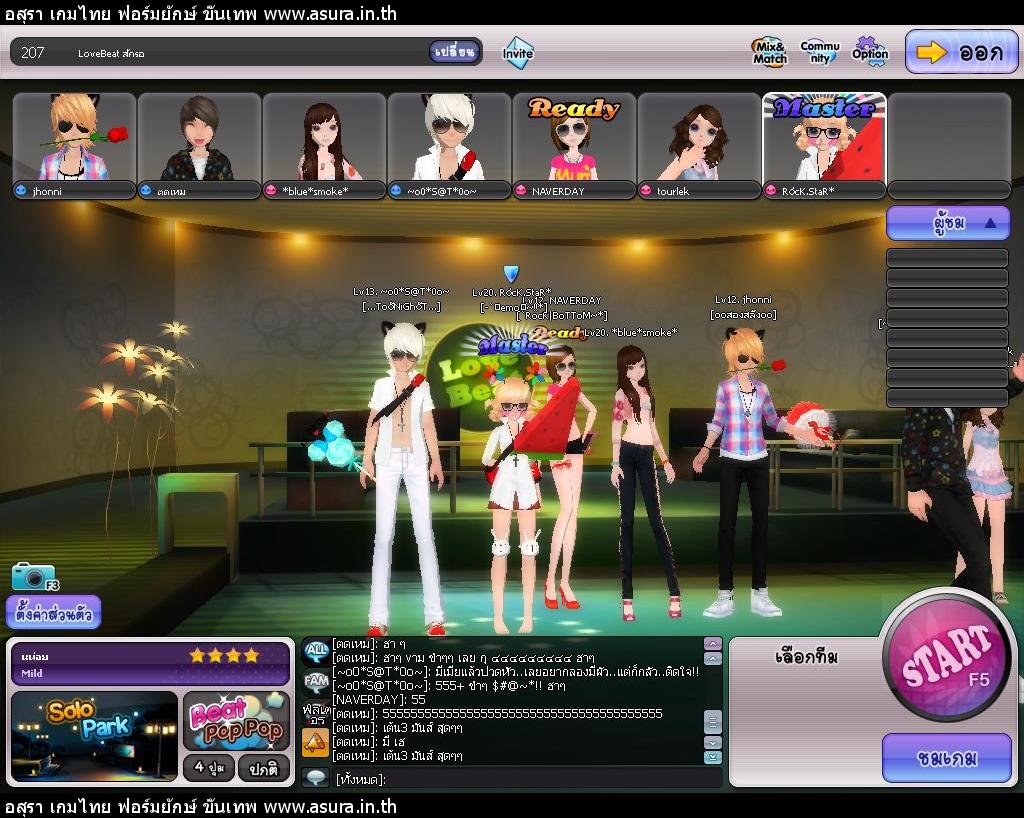The width and height of the screenshot is (1024, 818).
Task: Click the orange megaphone broadcast icon
Action: pyautogui.click(x=315, y=742)
